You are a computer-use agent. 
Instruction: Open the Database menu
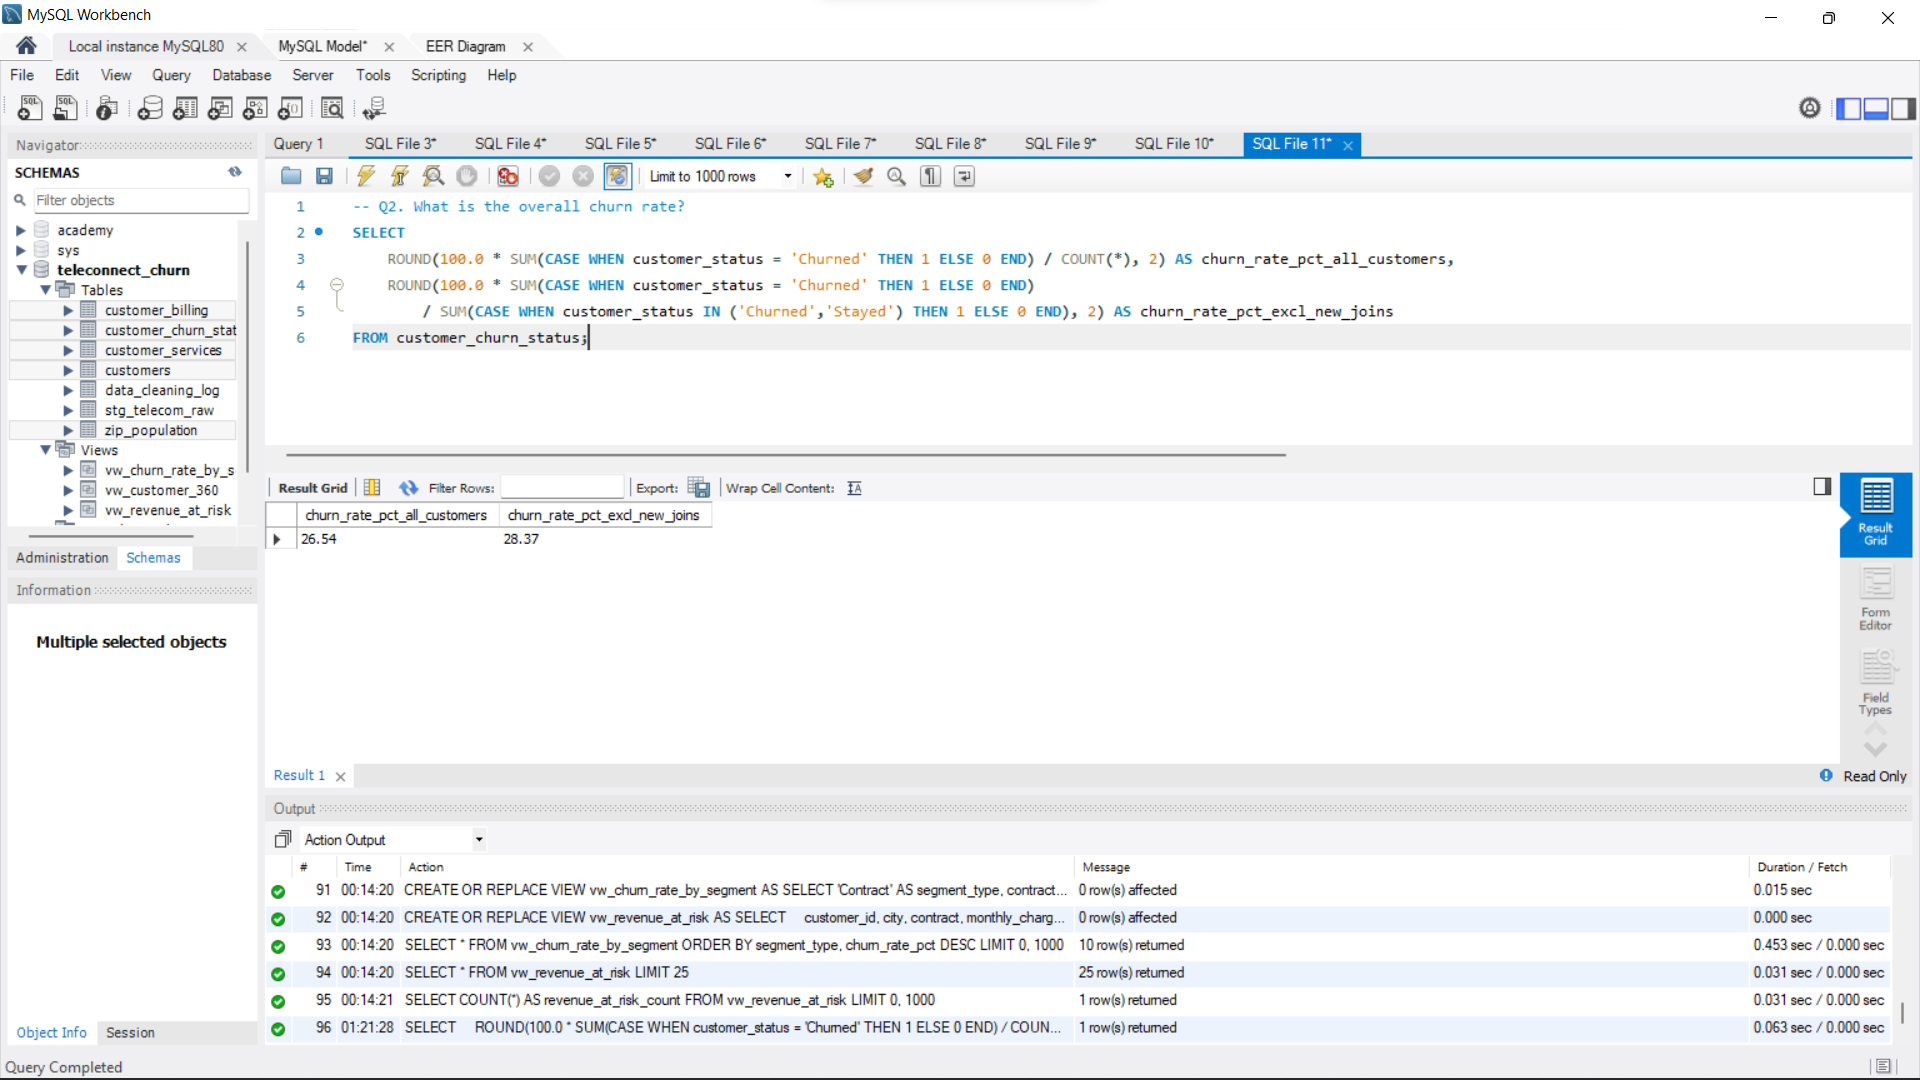241,75
